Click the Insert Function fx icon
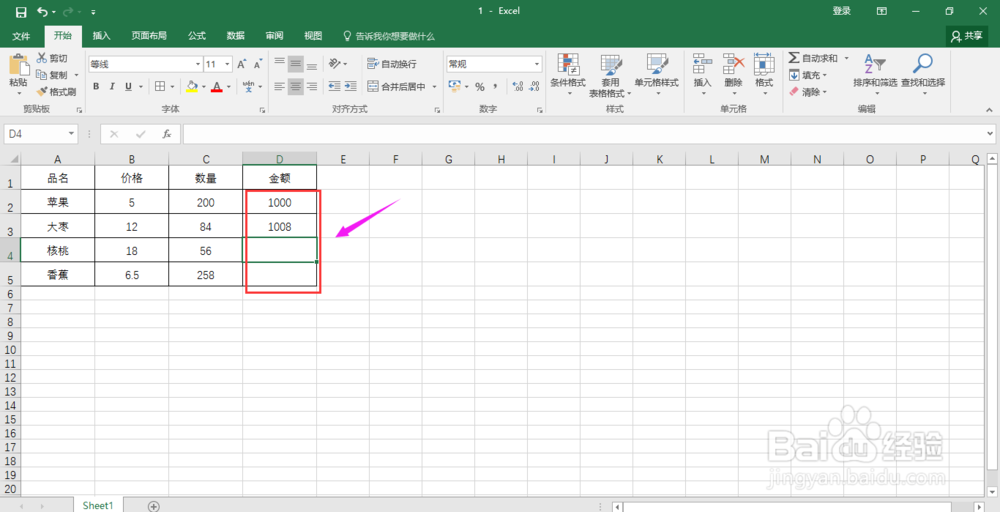 point(167,134)
